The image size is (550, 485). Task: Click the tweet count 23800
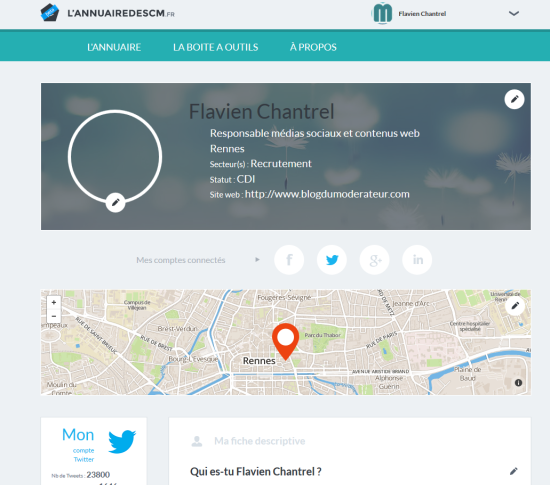(98, 475)
